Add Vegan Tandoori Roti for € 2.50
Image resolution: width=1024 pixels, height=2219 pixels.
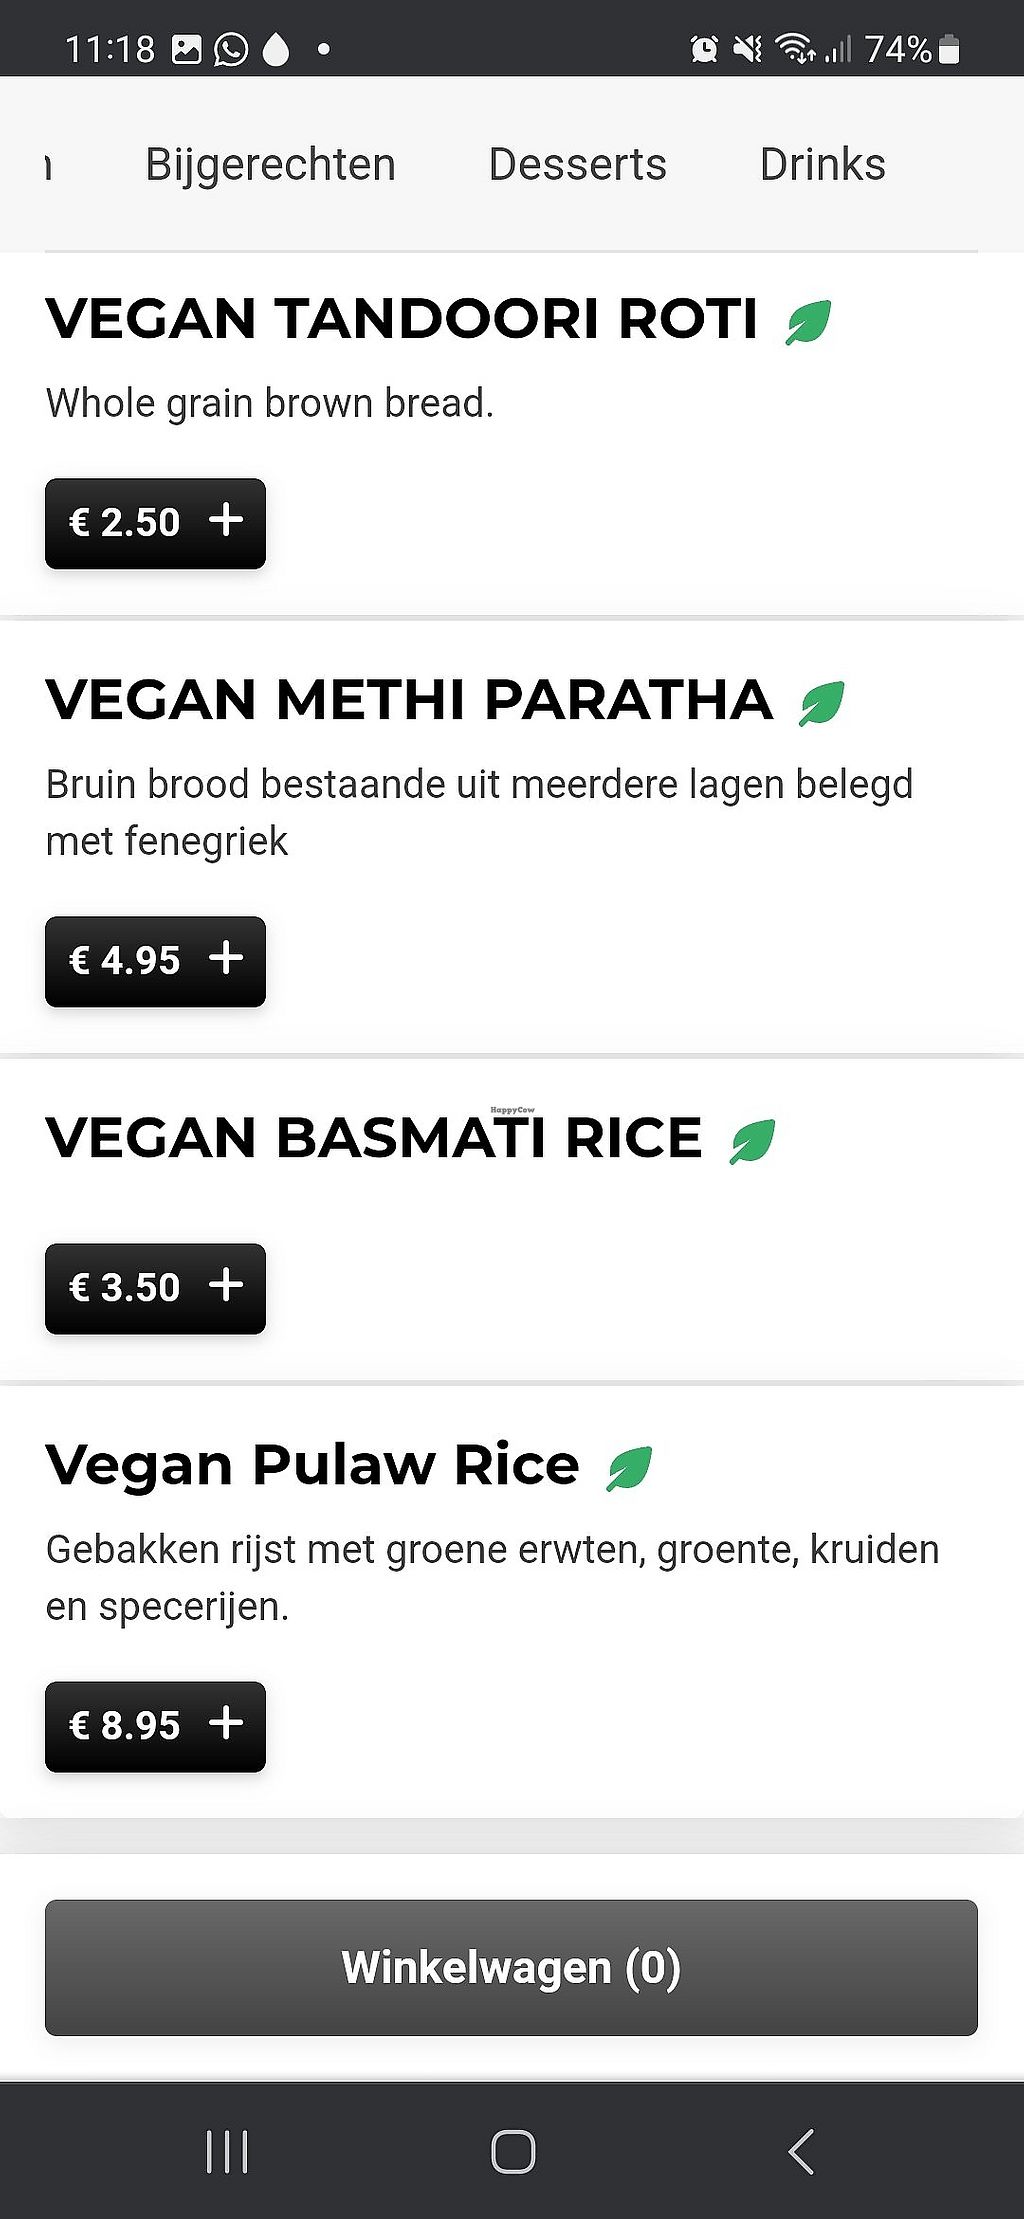tap(155, 523)
